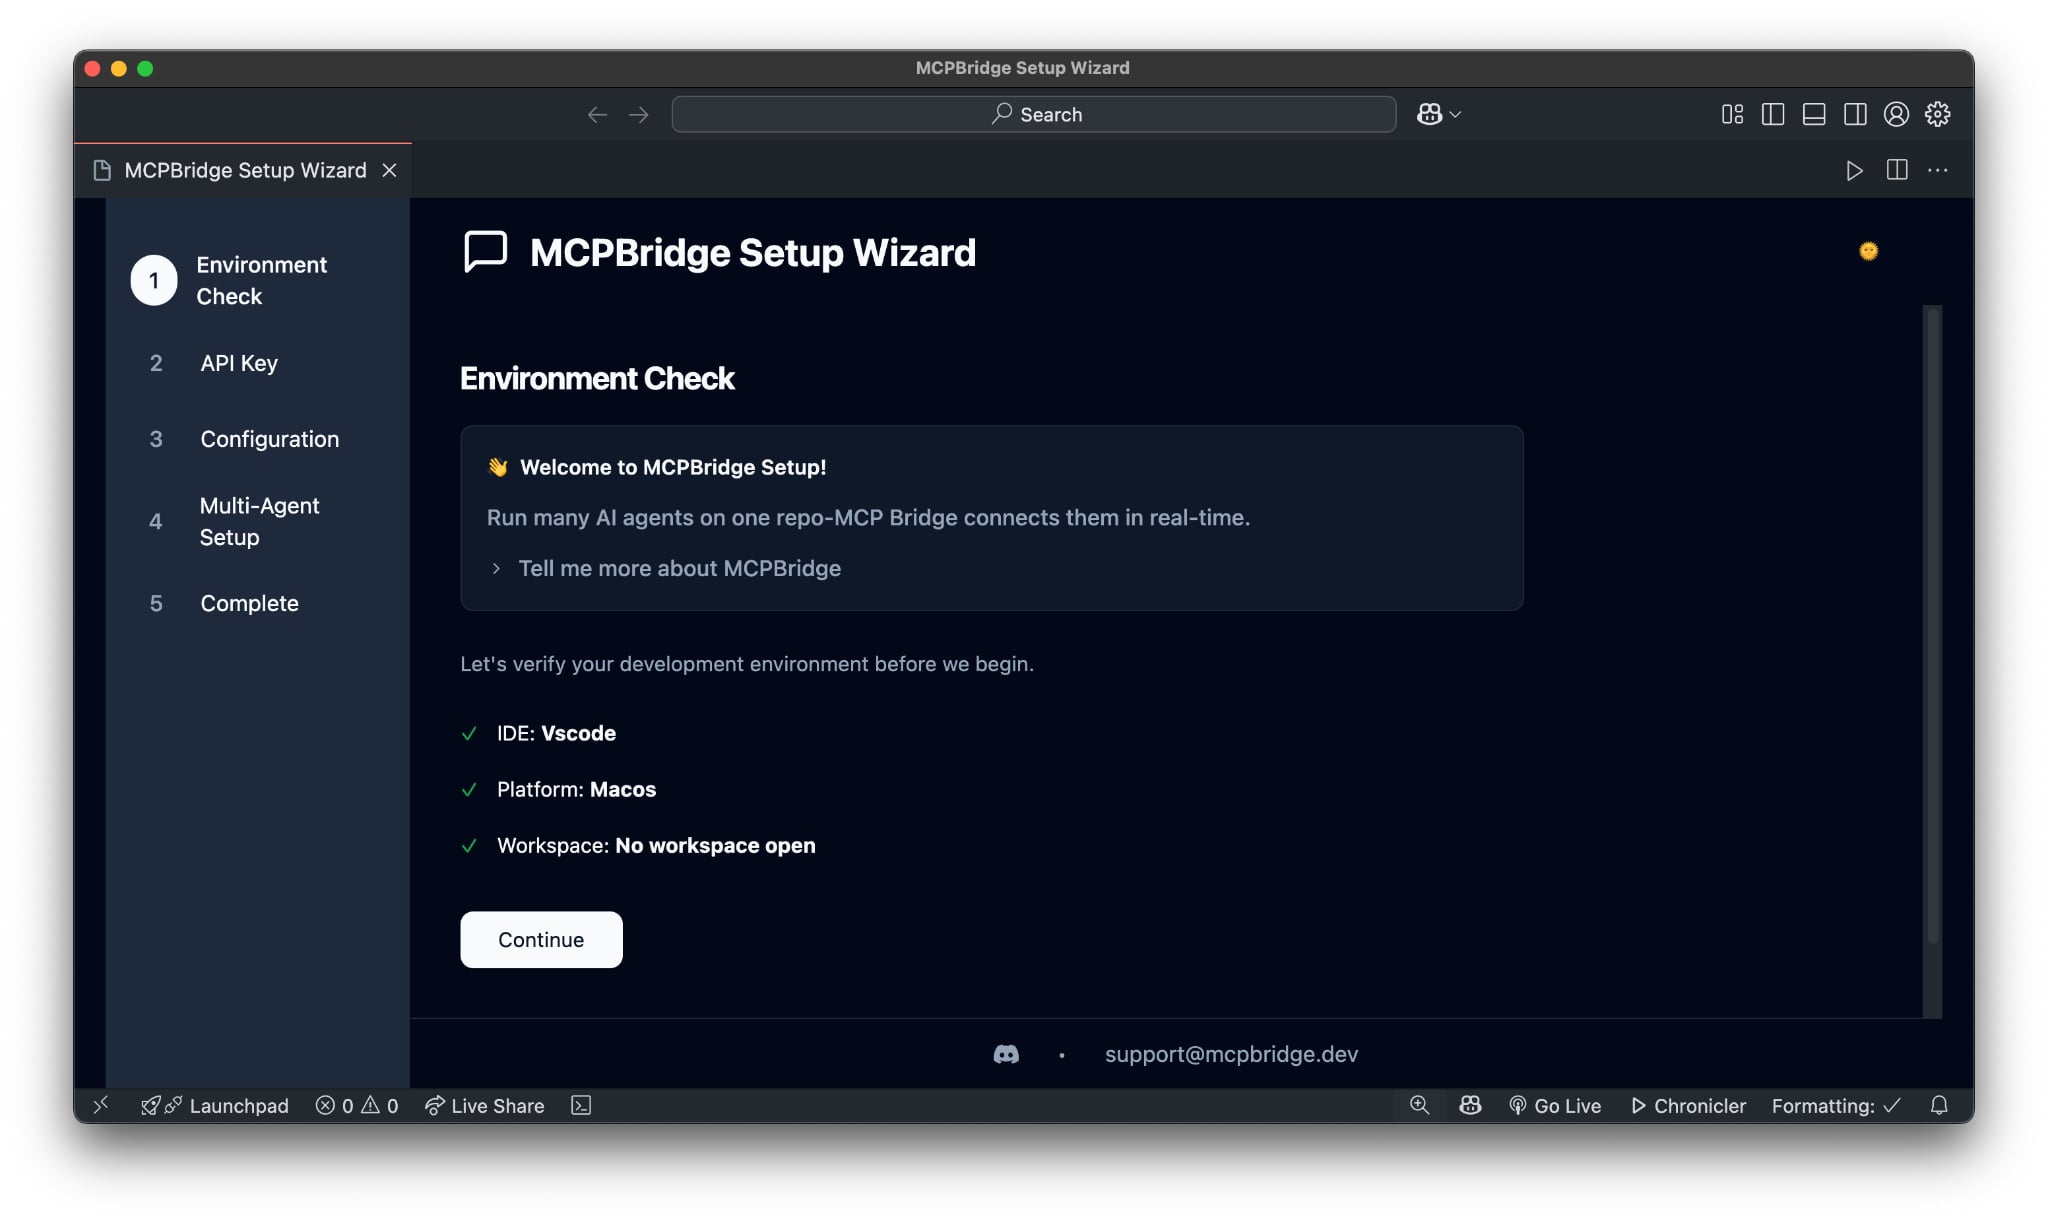Click the Manage gear icon
The image size is (2048, 1221).
pos(1937,114)
